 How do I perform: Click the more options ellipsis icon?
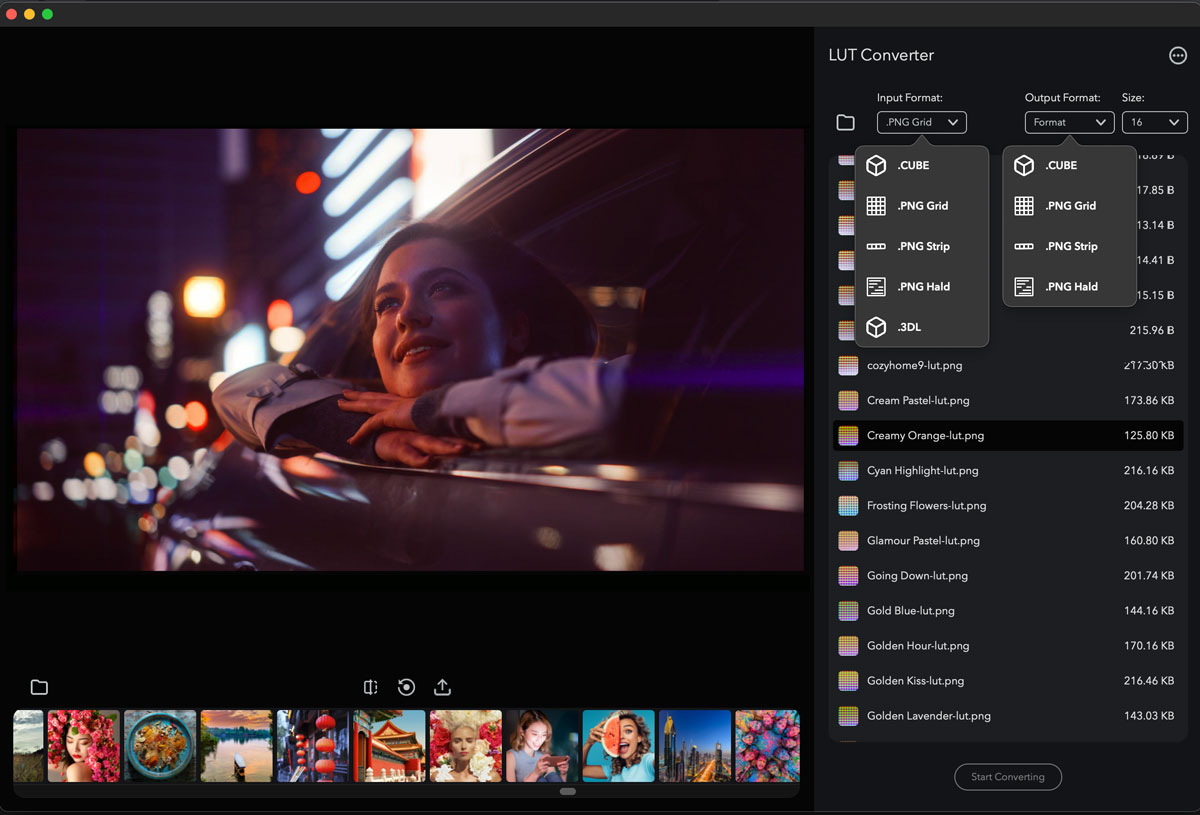(x=1177, y=56)
